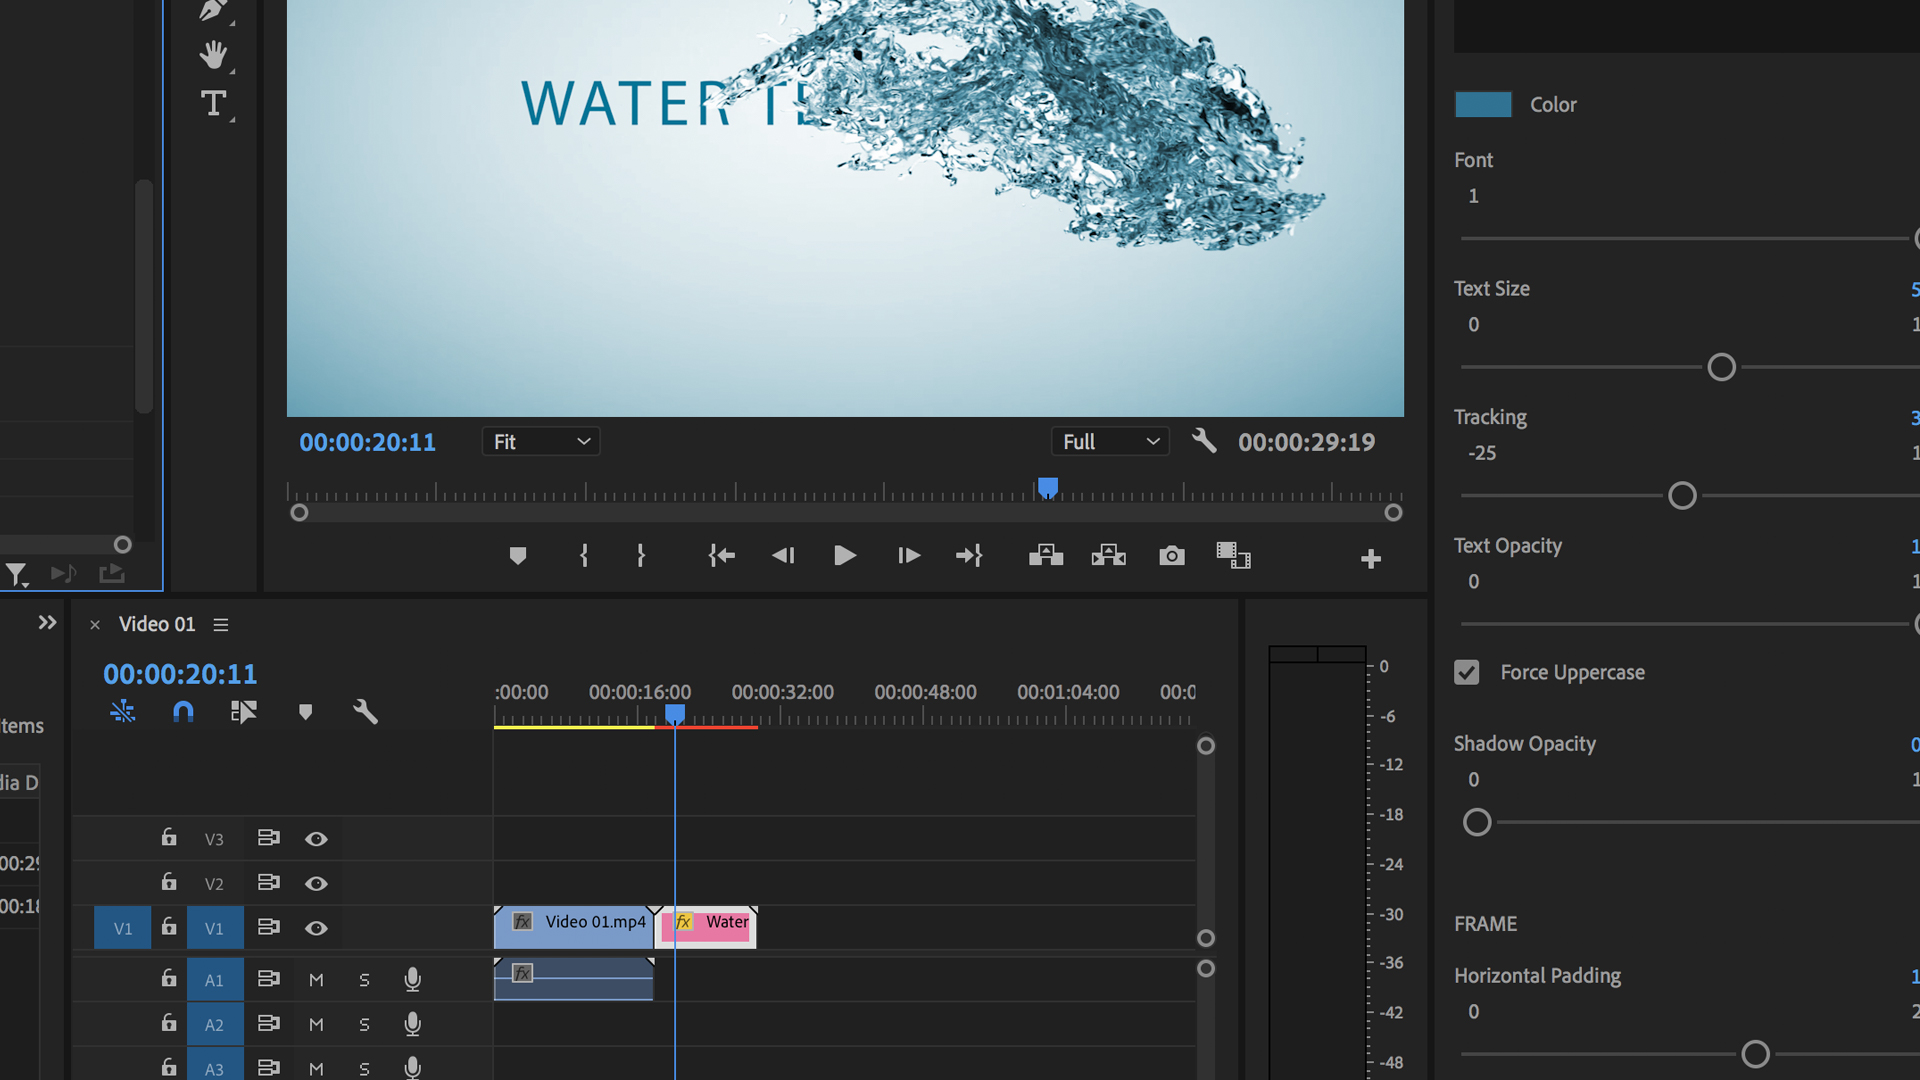Add a marker in the program monitor
Image resolution: width=1920 pixels, height=1080 pixels.
[518, 556]
